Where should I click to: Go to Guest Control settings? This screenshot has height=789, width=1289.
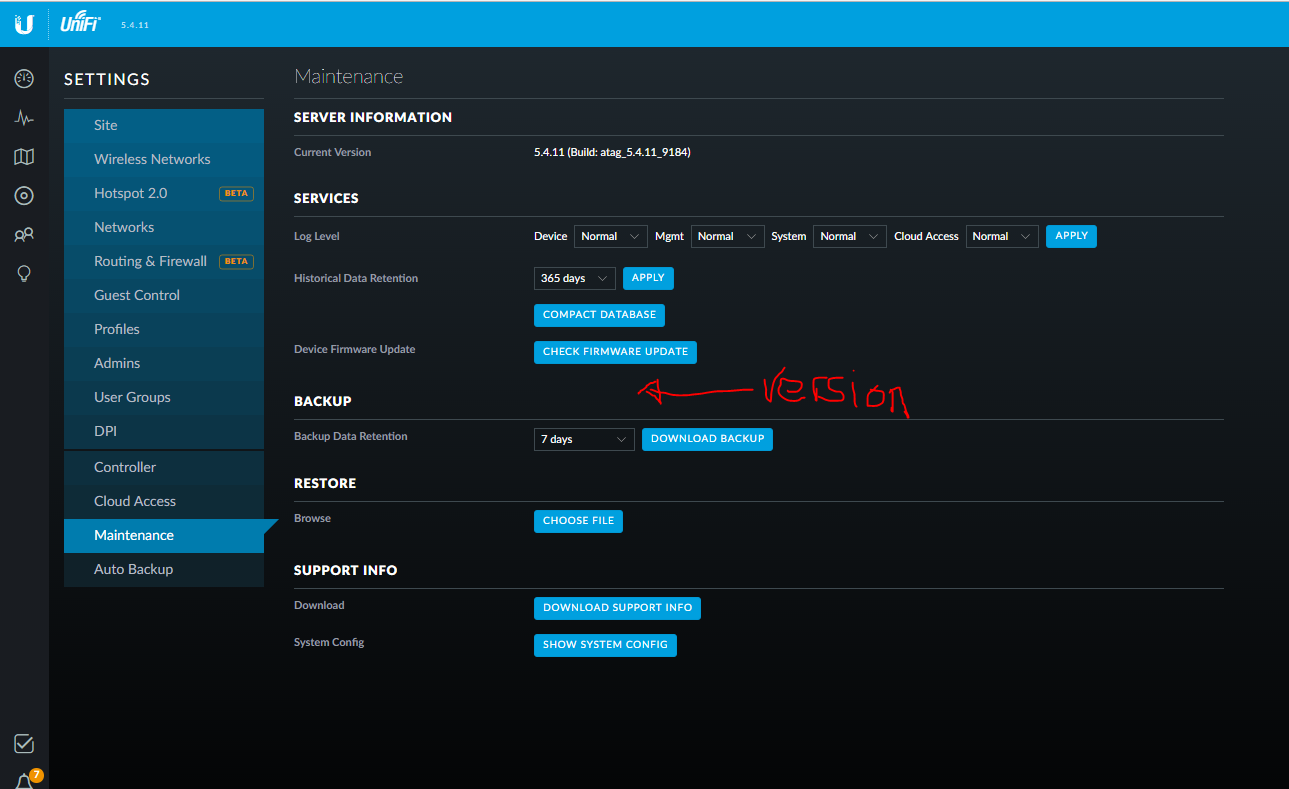pos(137,295)
